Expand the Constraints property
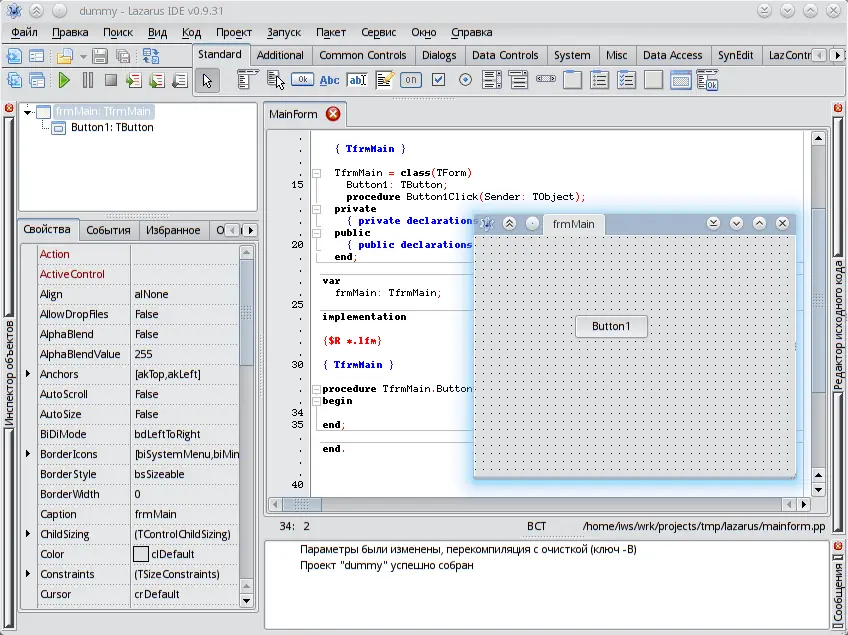Screen dimensions: 848x635 tap(28, 573)
